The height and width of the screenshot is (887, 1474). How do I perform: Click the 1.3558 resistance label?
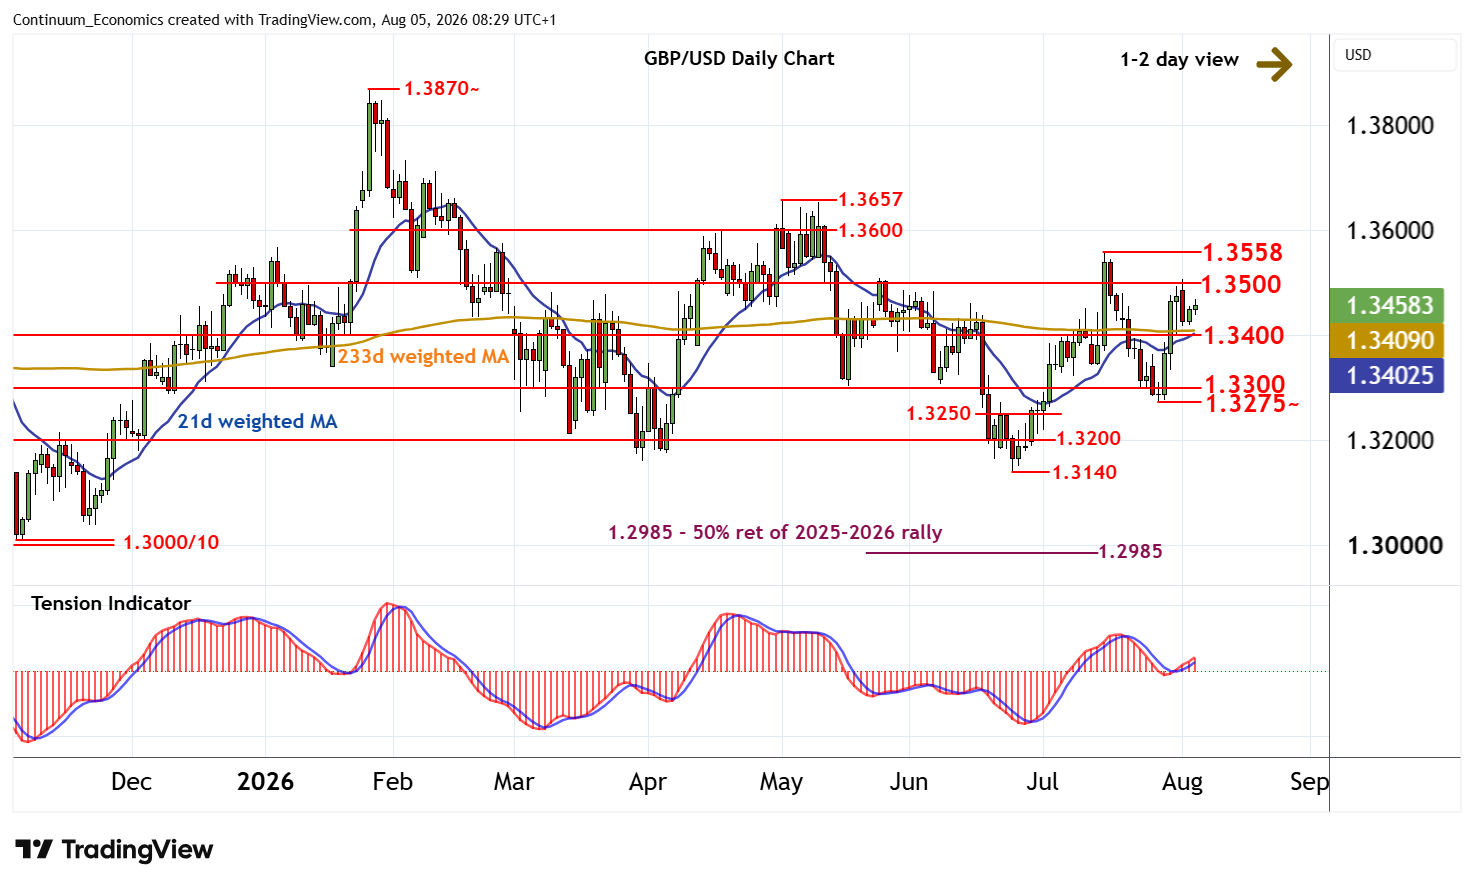coord(1242,253)
